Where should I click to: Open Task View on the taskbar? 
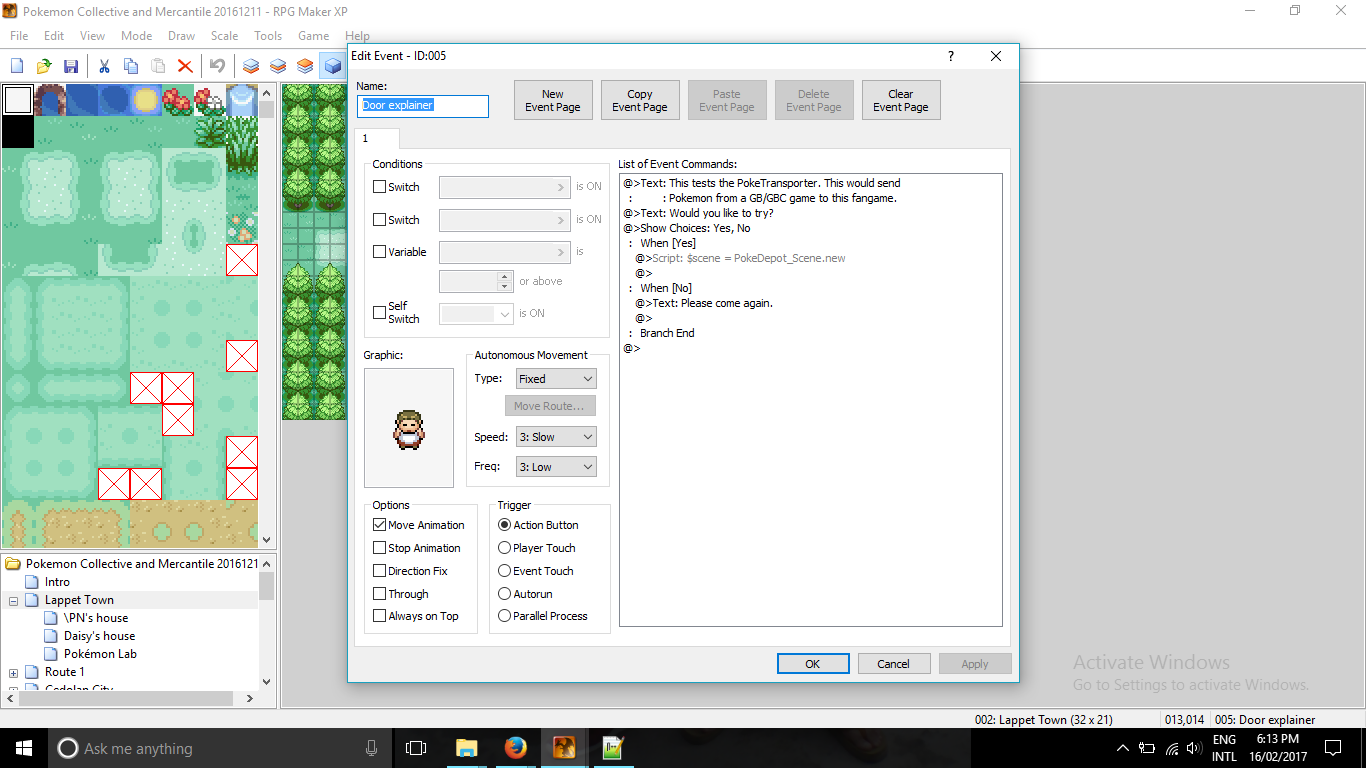[416, 748]
